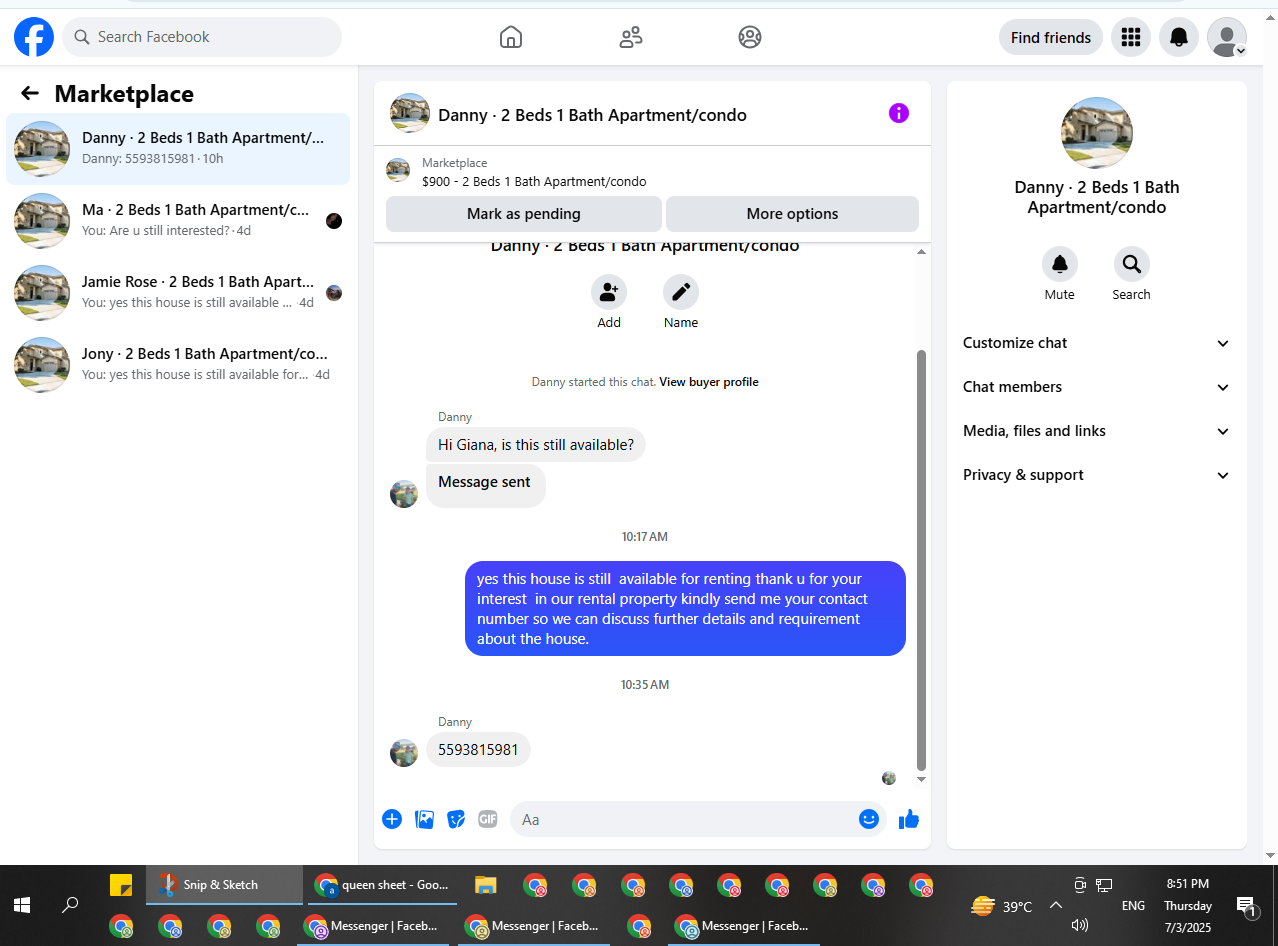
Task: Expand Chat members section
Action: pos(1097,387)
